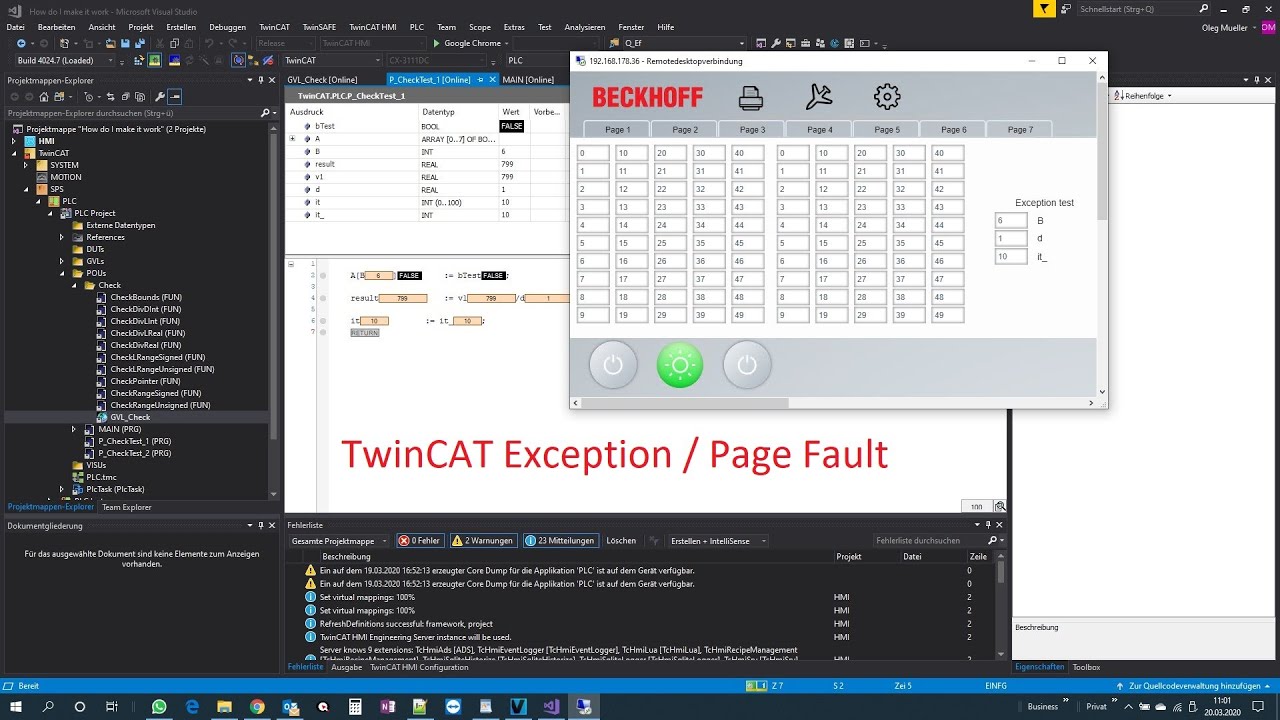Open the Debuggen menu
The width and height of the screenshot is (1280, 720).
[x=228, y=27]
